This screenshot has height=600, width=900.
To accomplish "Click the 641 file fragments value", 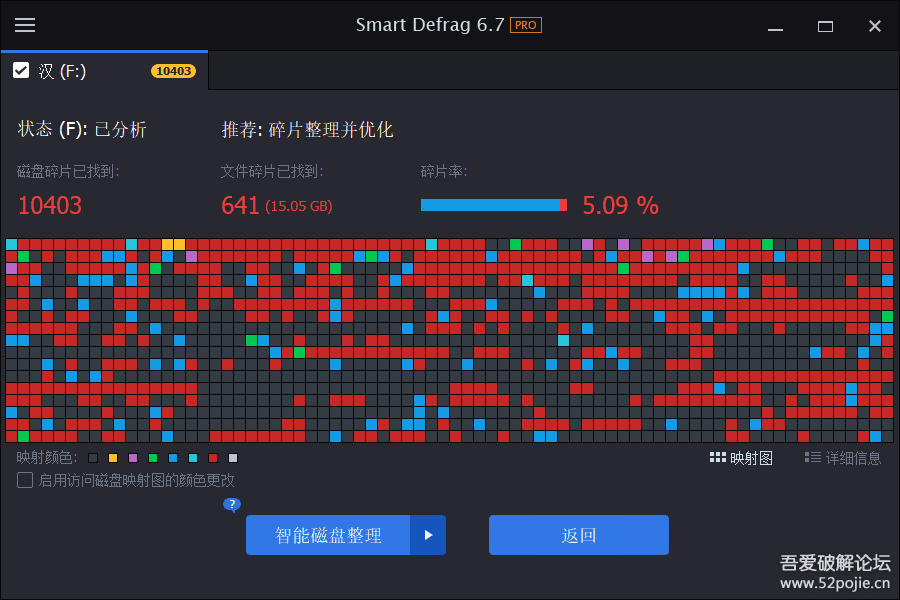I will [x=240, y=206].
